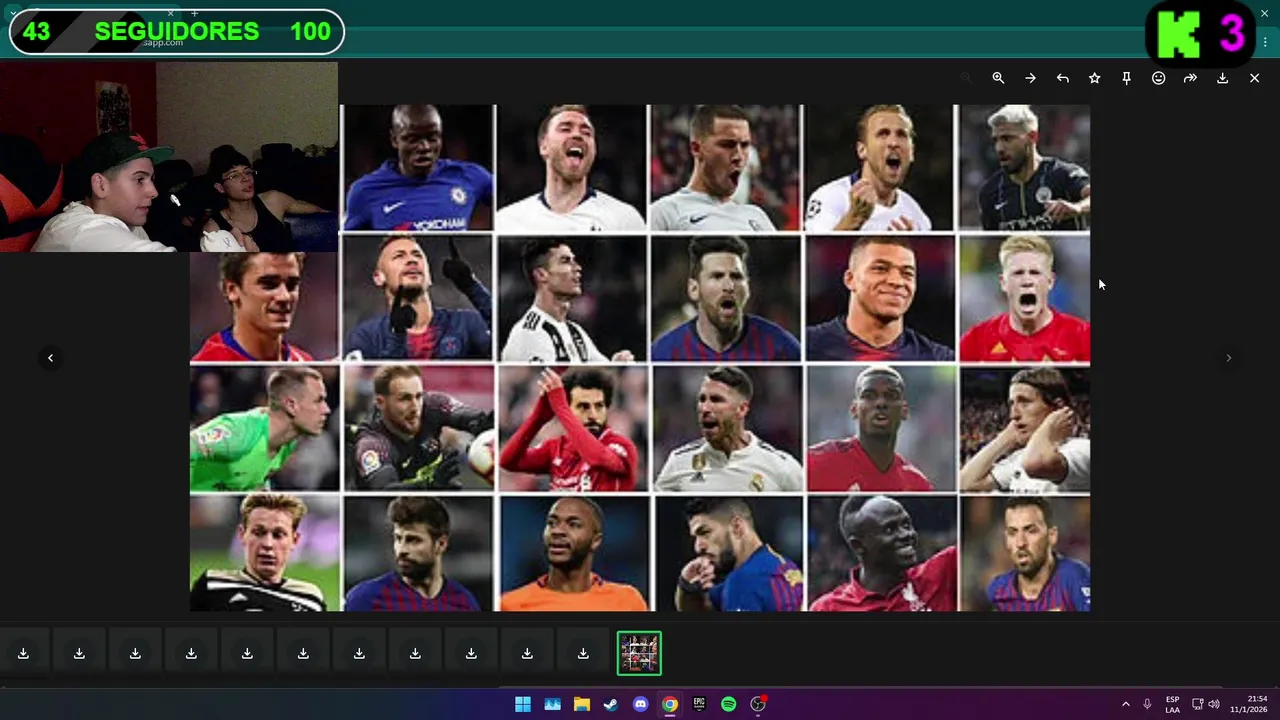Click the footballers collage image
Viewport: 1280px width, 720px height.
pyautogui.click(x=640, y=358)
